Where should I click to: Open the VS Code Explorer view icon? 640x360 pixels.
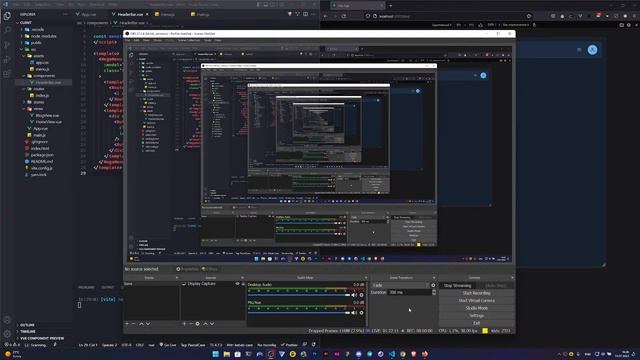[x=7, y=16]
